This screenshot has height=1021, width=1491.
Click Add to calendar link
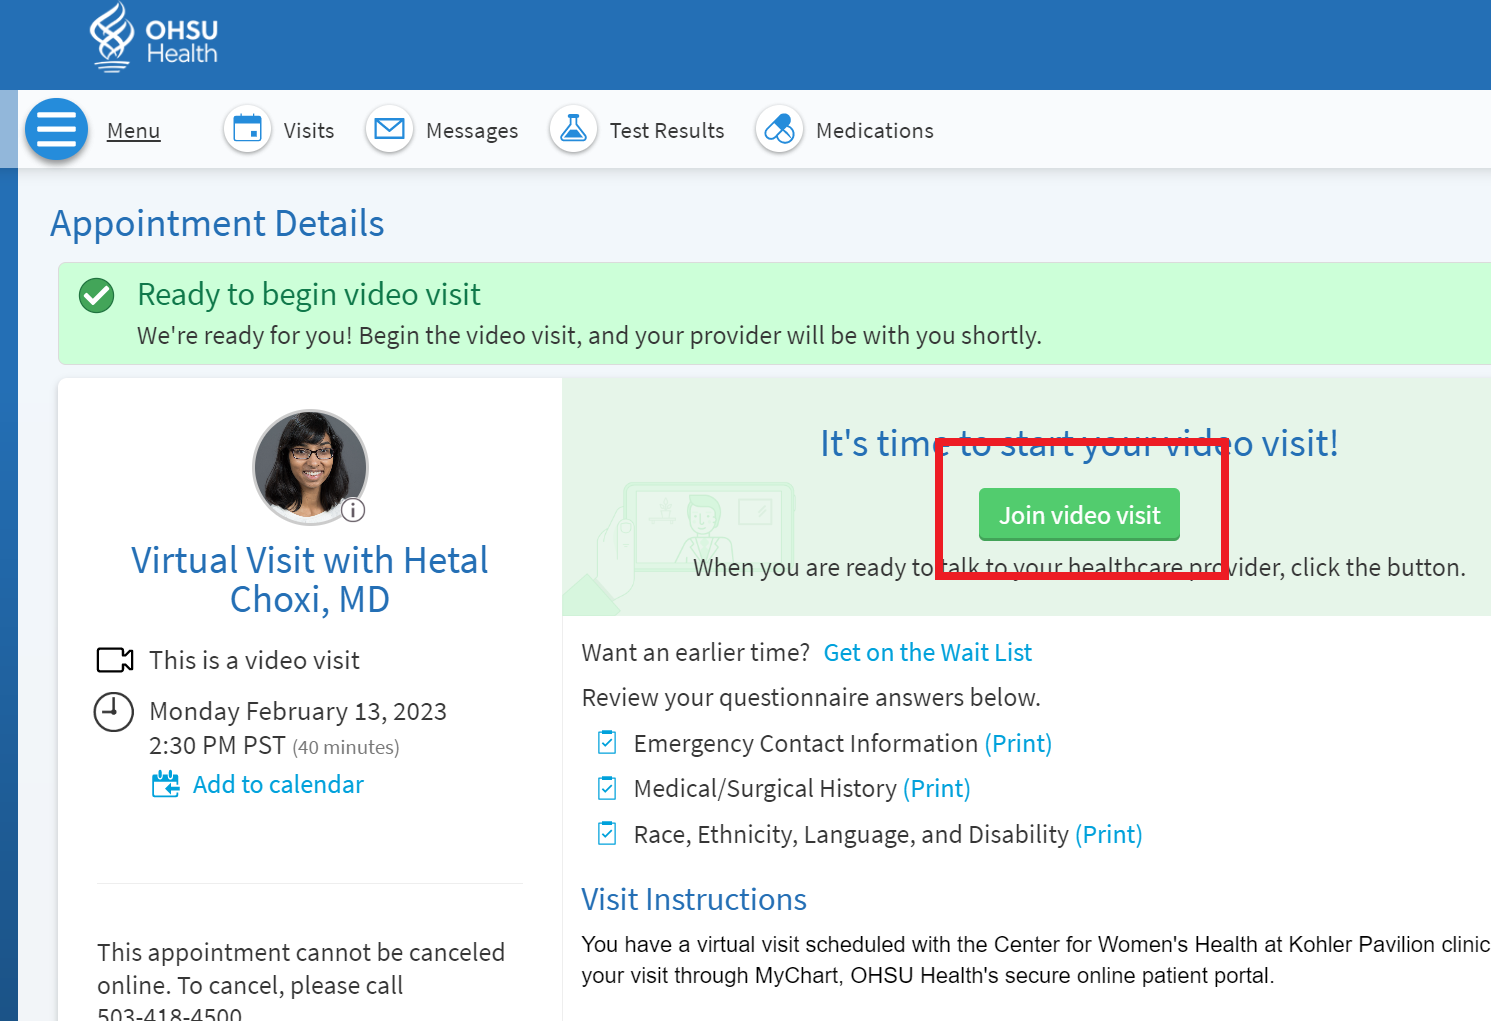click(278, 785)
